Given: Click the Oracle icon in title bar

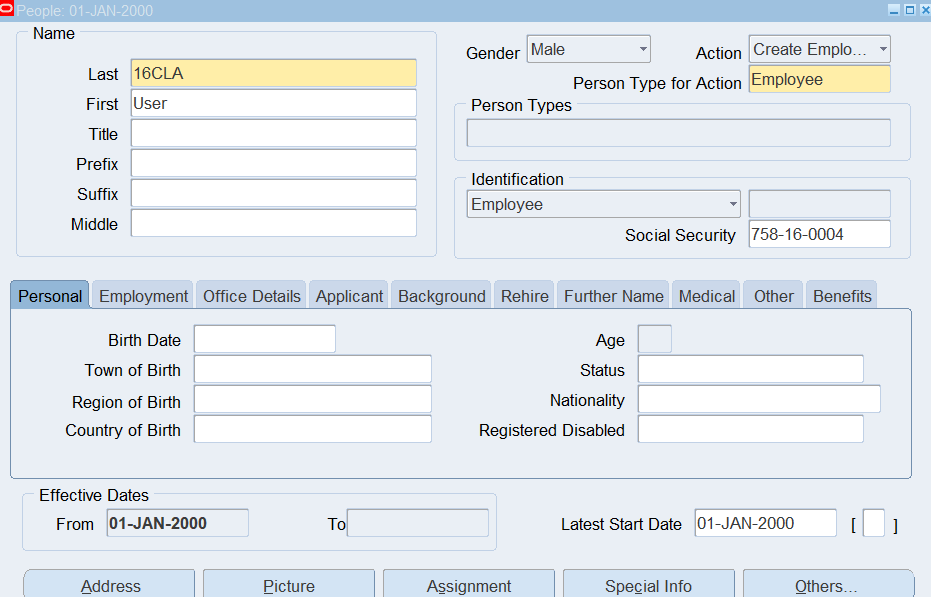Looking at the screenshot, I should pos(7,10).
